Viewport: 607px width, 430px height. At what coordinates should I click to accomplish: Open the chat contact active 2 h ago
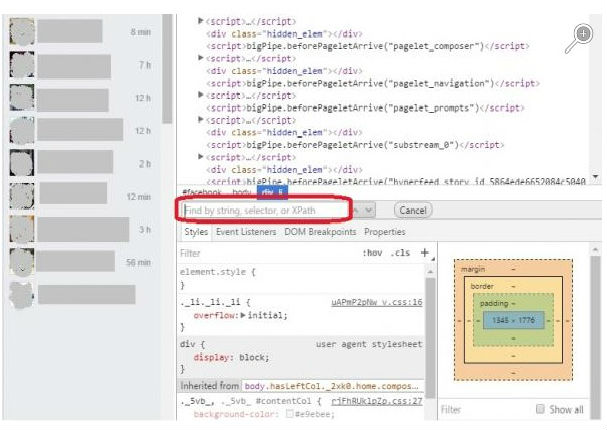80,163
